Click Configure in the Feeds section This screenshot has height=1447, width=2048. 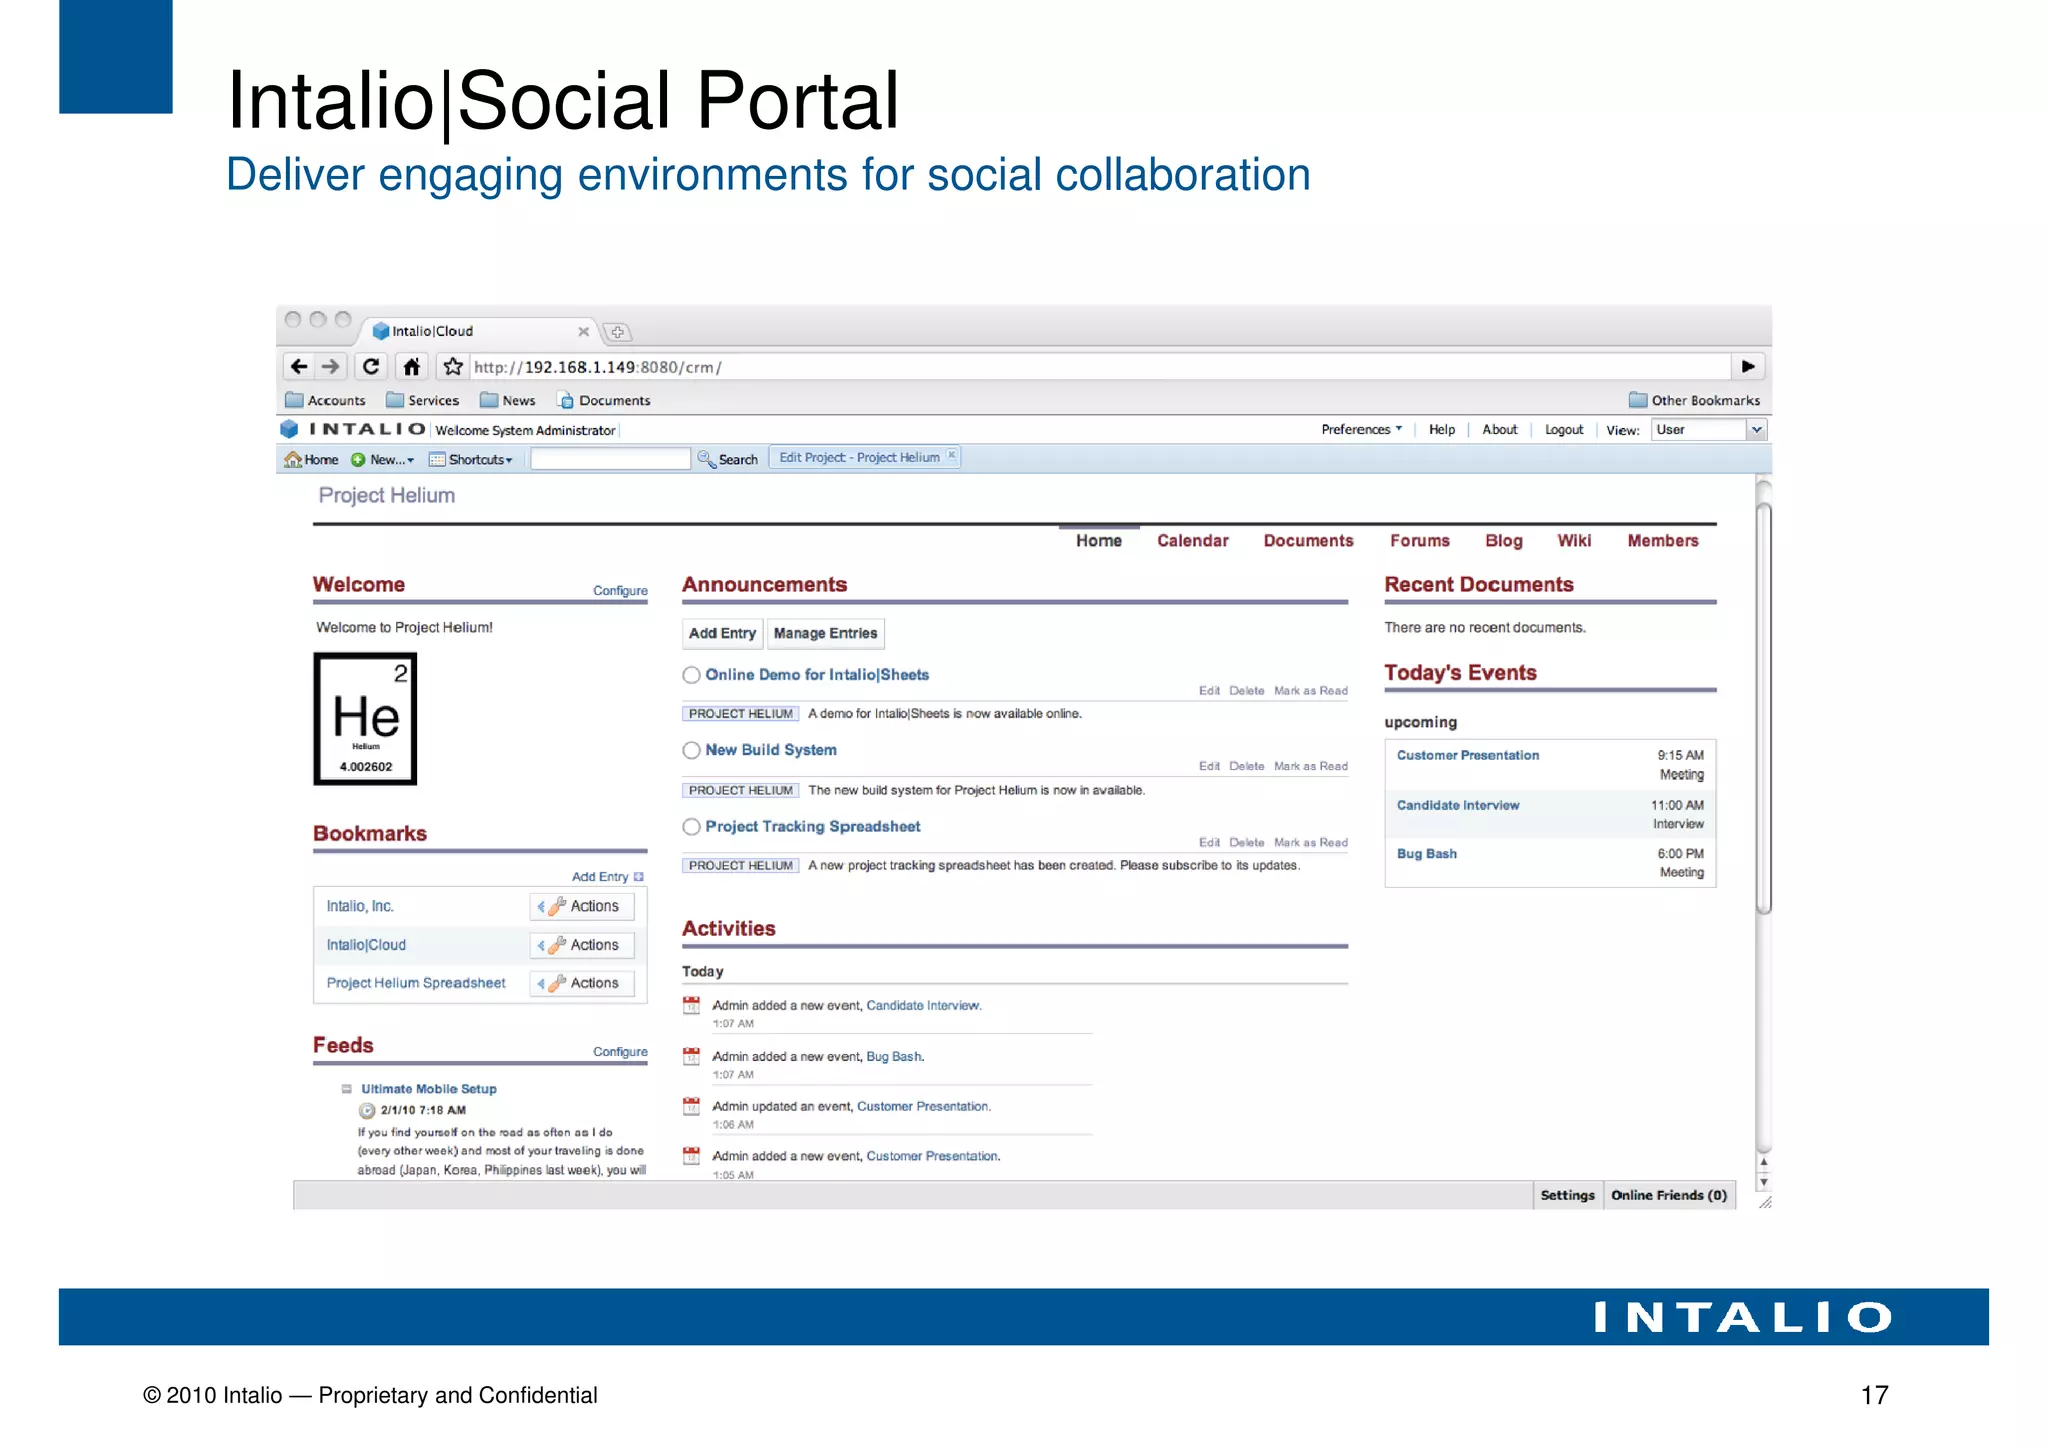coord(620,1052)
